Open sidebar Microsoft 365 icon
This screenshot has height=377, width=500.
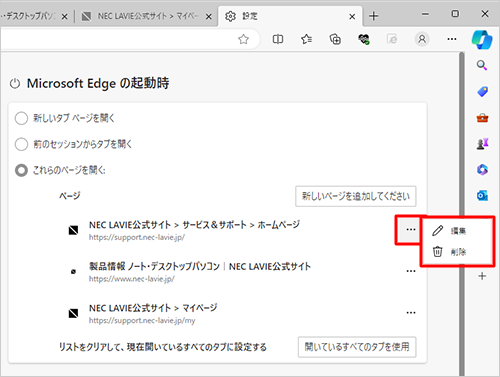(x=482, y=170)
